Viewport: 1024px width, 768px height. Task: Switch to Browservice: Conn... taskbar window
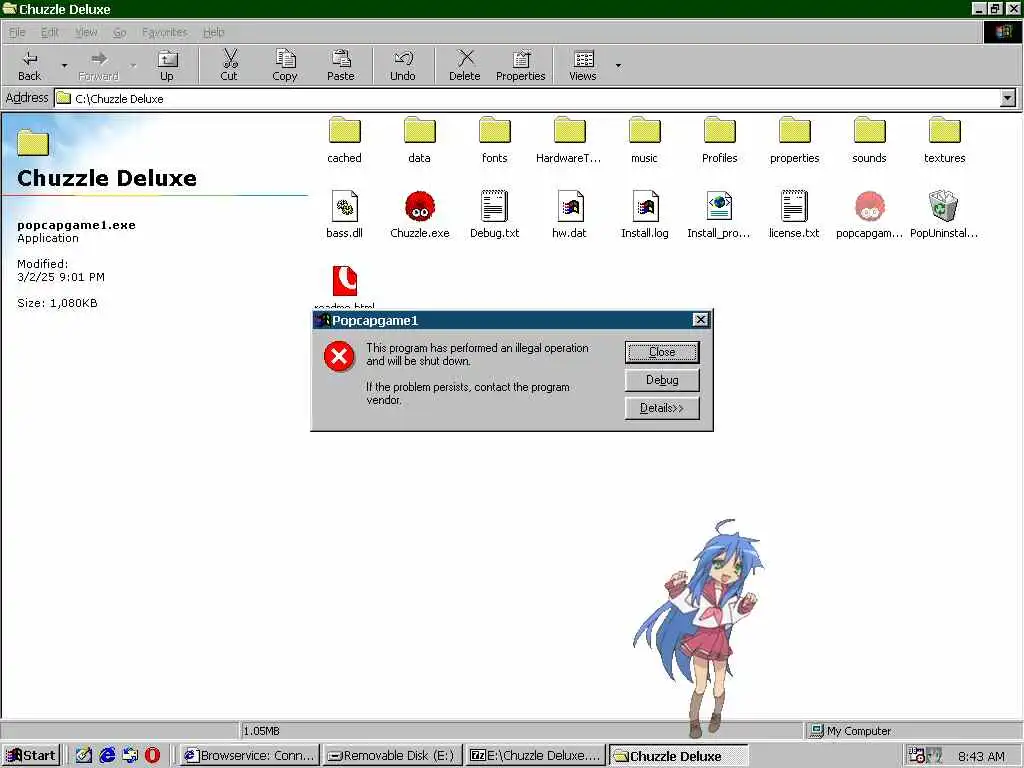[249, 756]
